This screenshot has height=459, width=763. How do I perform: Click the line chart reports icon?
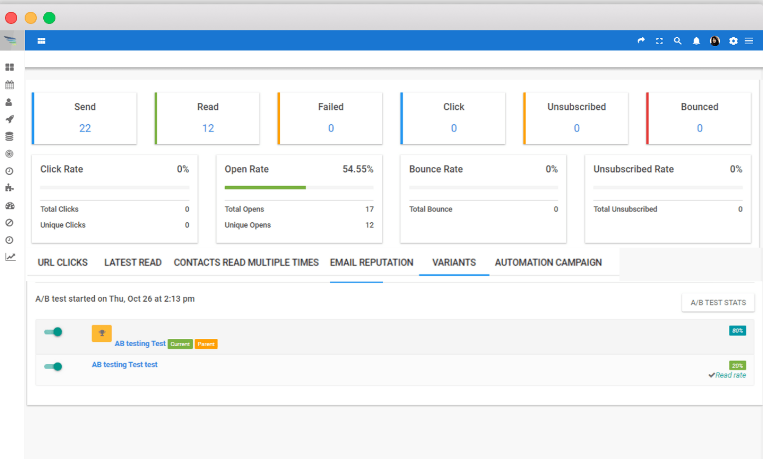[10, 257]
